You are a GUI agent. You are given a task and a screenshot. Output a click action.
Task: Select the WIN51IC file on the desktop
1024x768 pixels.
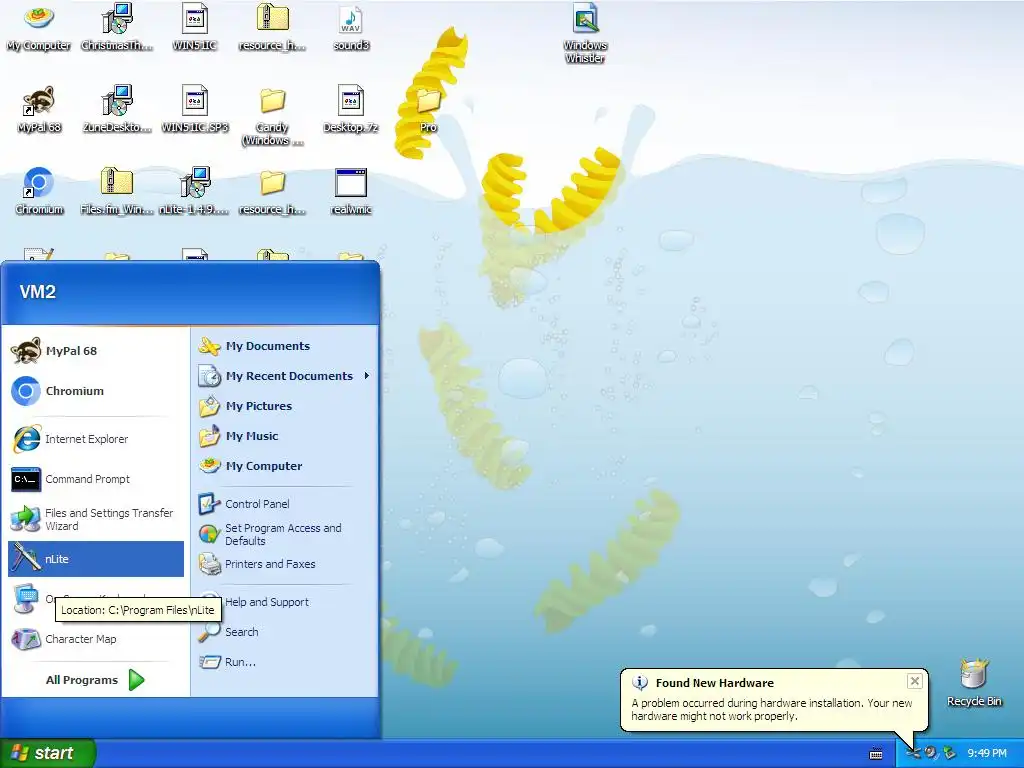[195, 27]
